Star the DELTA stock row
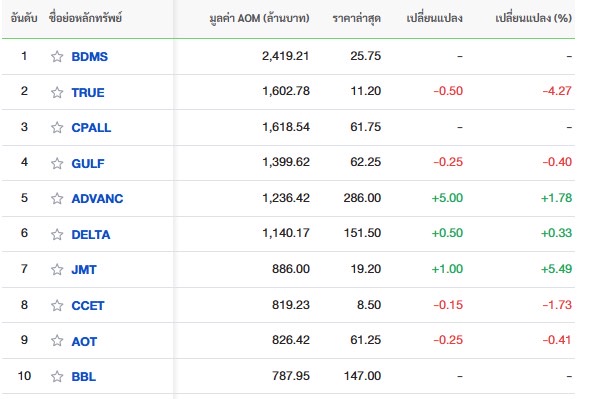Image resolution: width=593 pixels, height=399 pixels. coord(57,234)
